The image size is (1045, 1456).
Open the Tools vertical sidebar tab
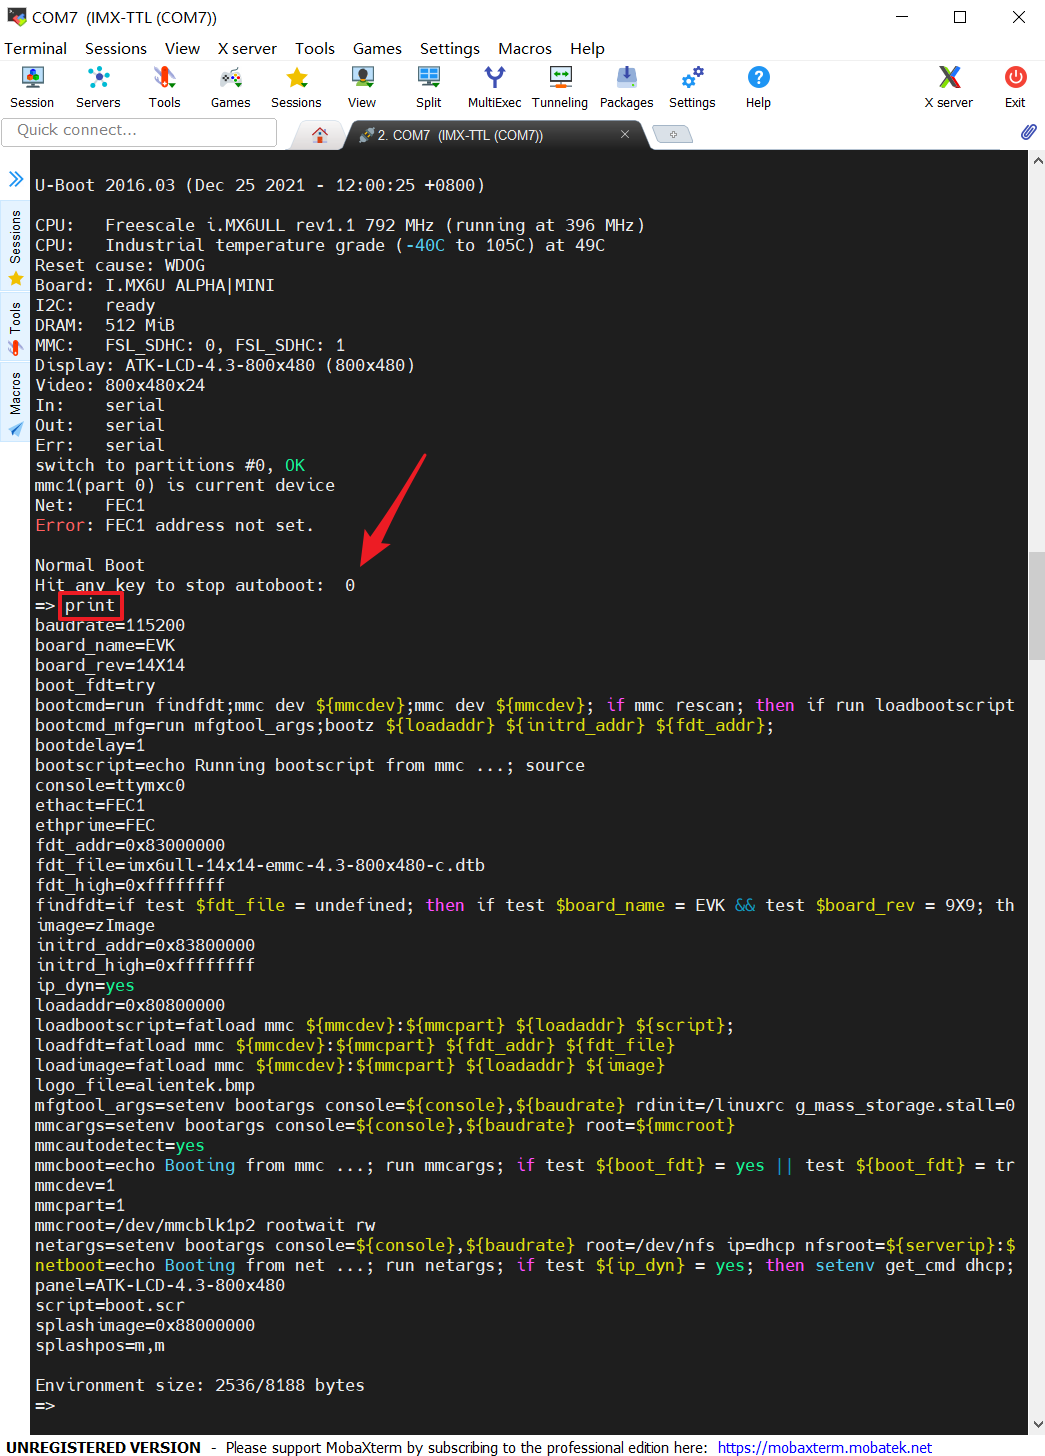pyautogui.click(x=15, y=328)
